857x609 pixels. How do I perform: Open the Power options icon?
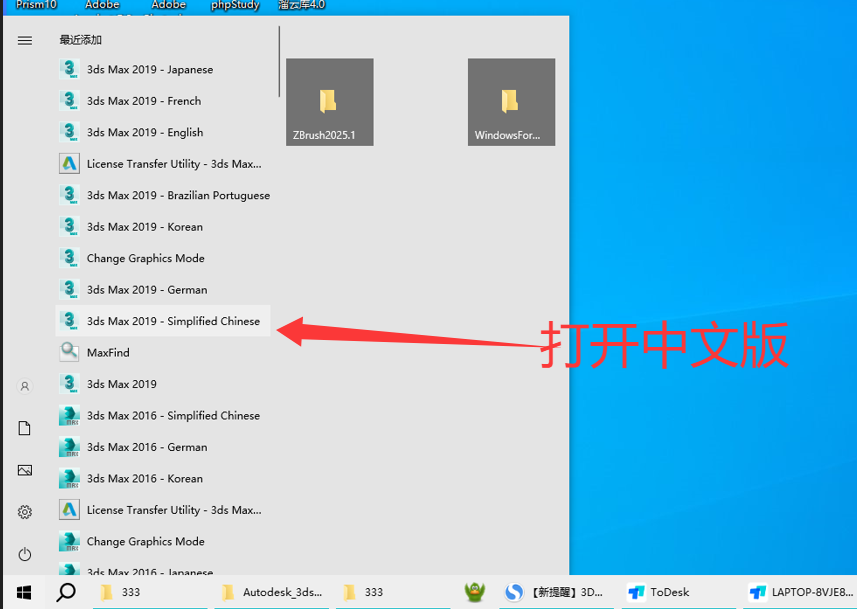pos(25,554)
